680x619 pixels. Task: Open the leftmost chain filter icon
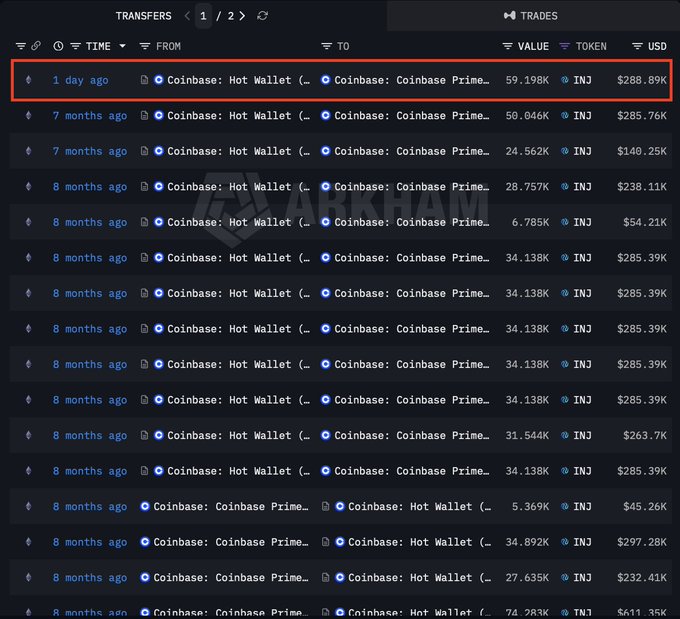[x=21, y=46]
